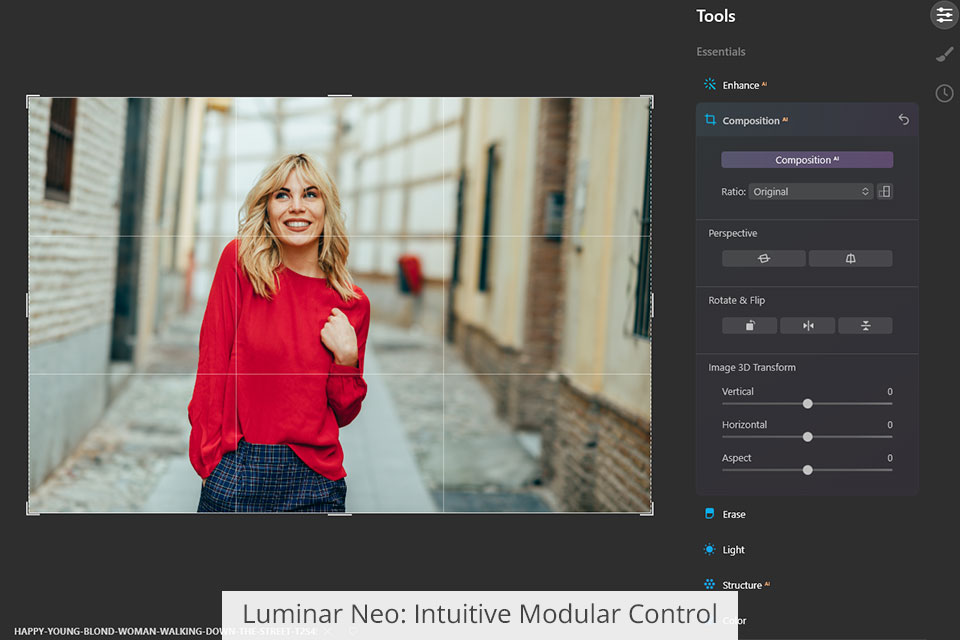Viewport: 960px width, 640px height.
Task: Flip image vertically icon
Action: click(865, 326)
